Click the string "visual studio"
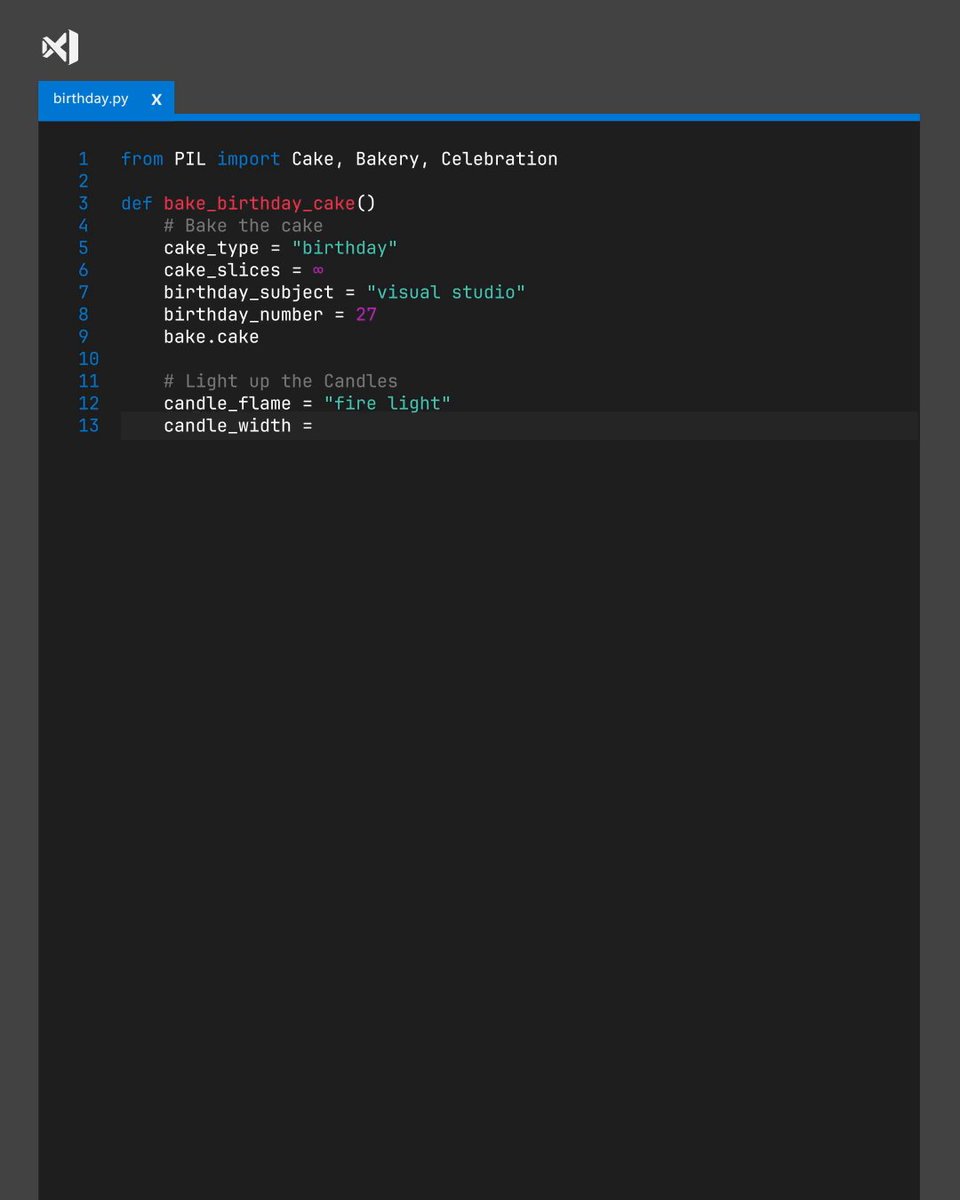 [x=446, y=292]
